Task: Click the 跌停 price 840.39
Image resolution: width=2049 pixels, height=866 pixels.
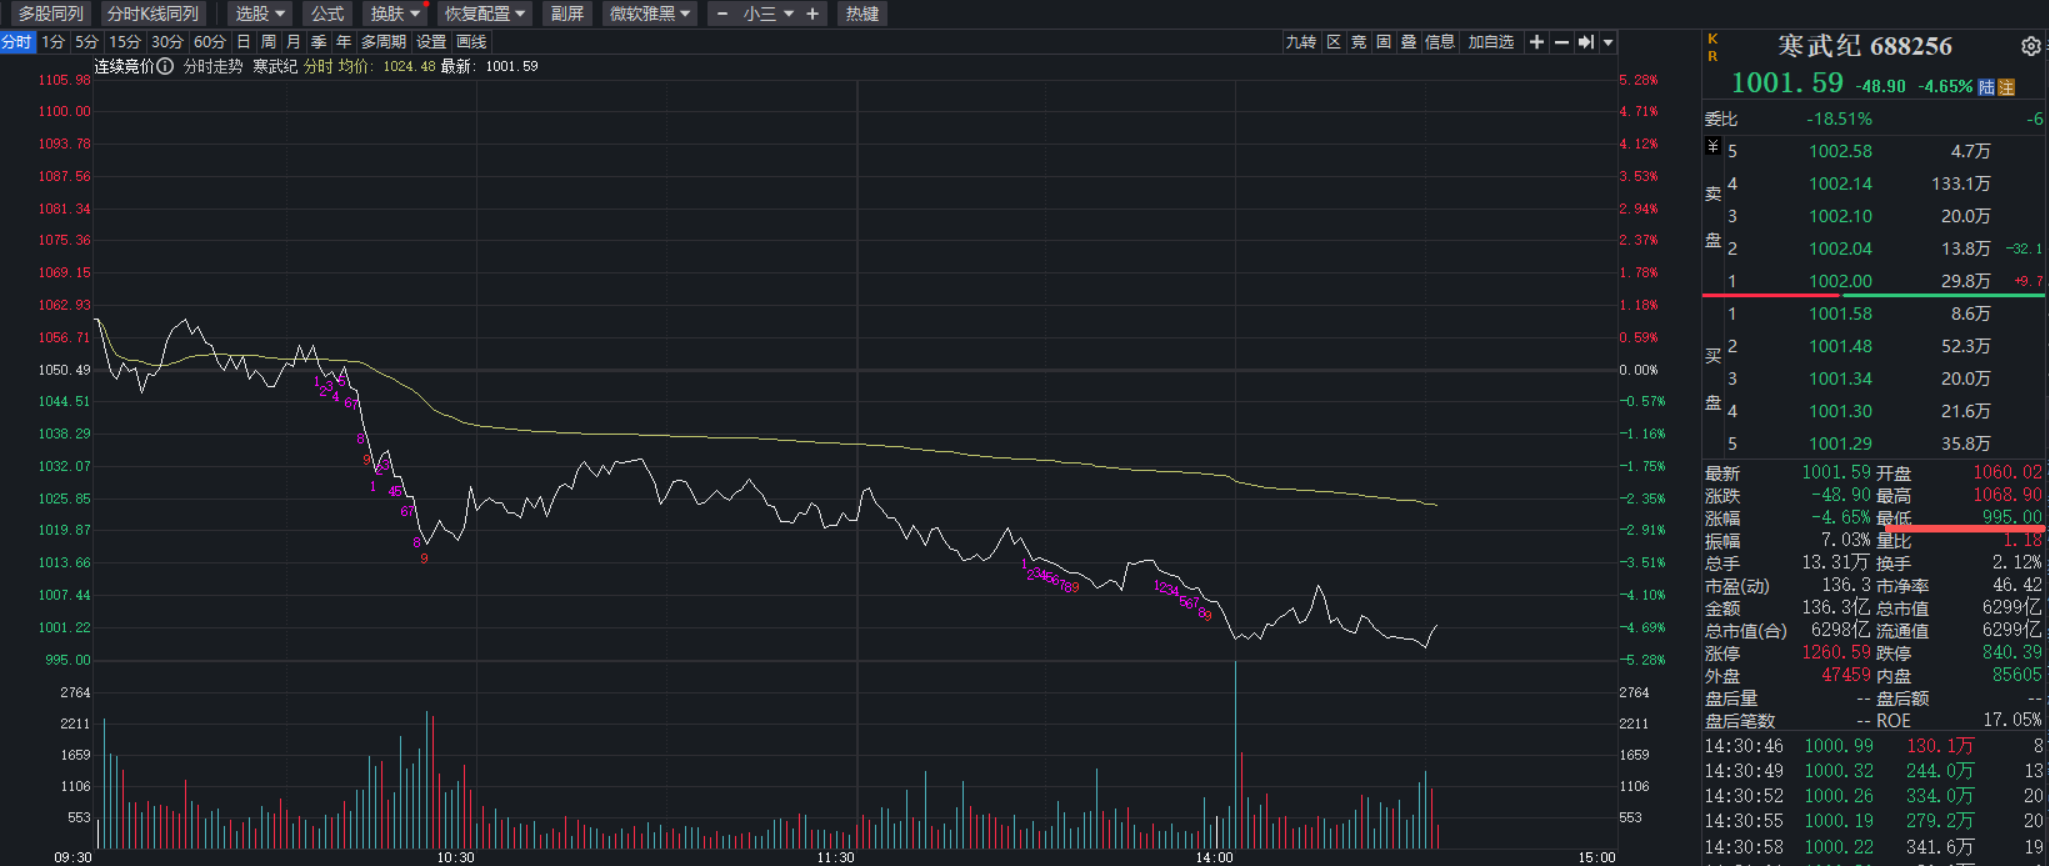Action: [2012, 652]
